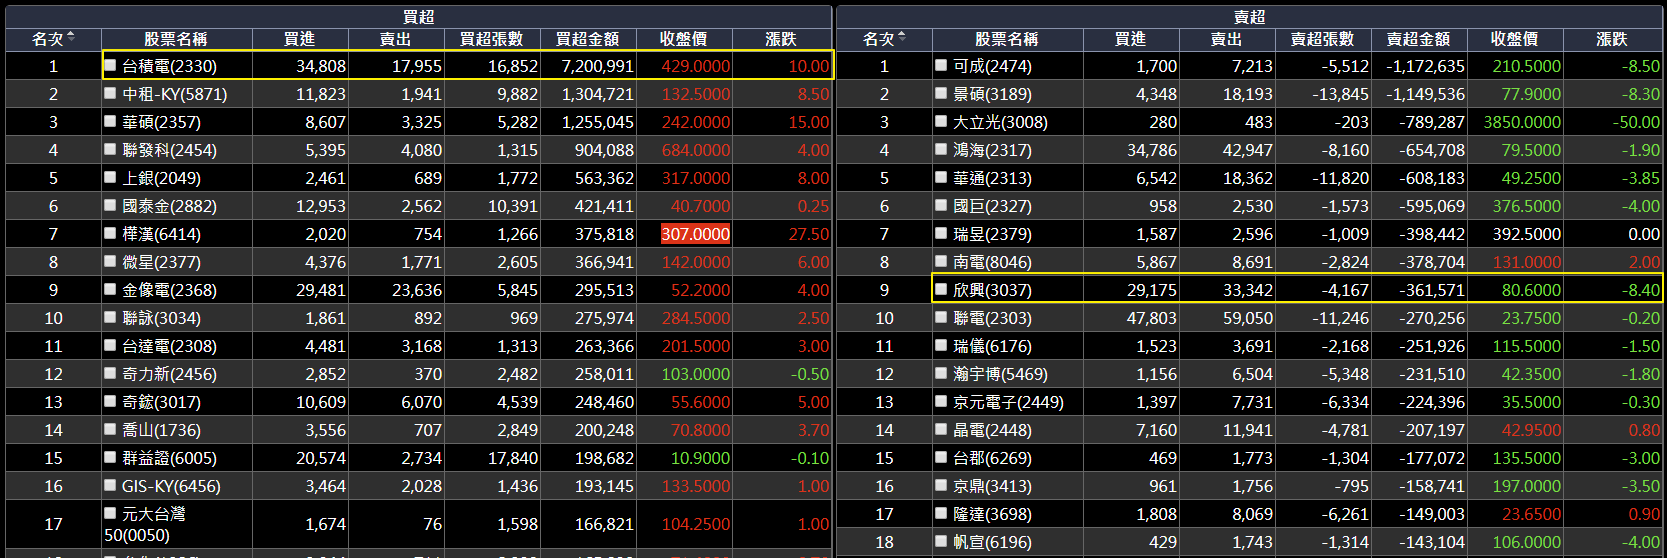Select checkbox beside 聯詠(3034)
Image resolution: width=1667 pixels, height=558 pixels.
(111, 317)
